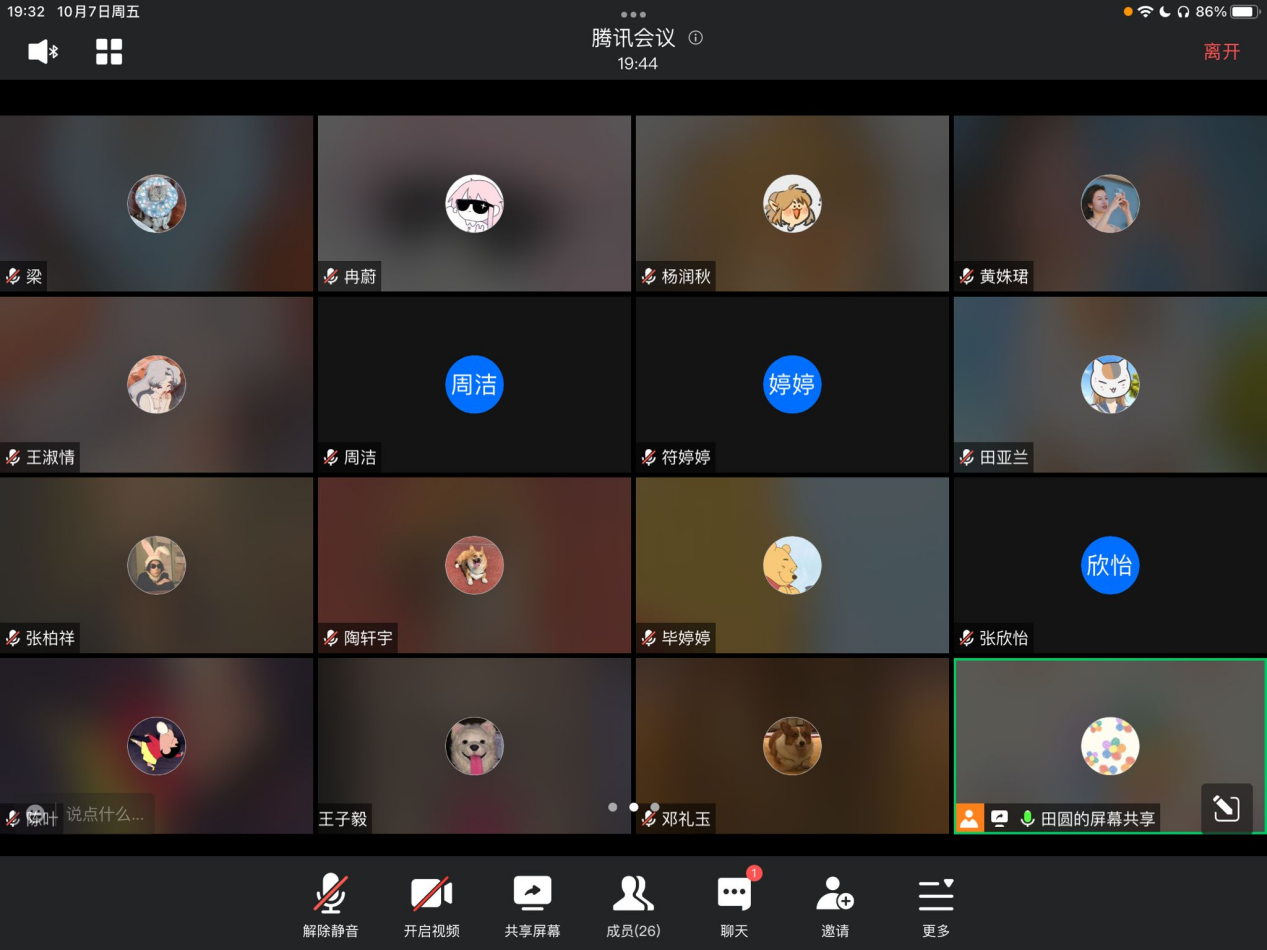
Task: Toggle microphone with 解除静音
Action: click(x=331, y=903)
